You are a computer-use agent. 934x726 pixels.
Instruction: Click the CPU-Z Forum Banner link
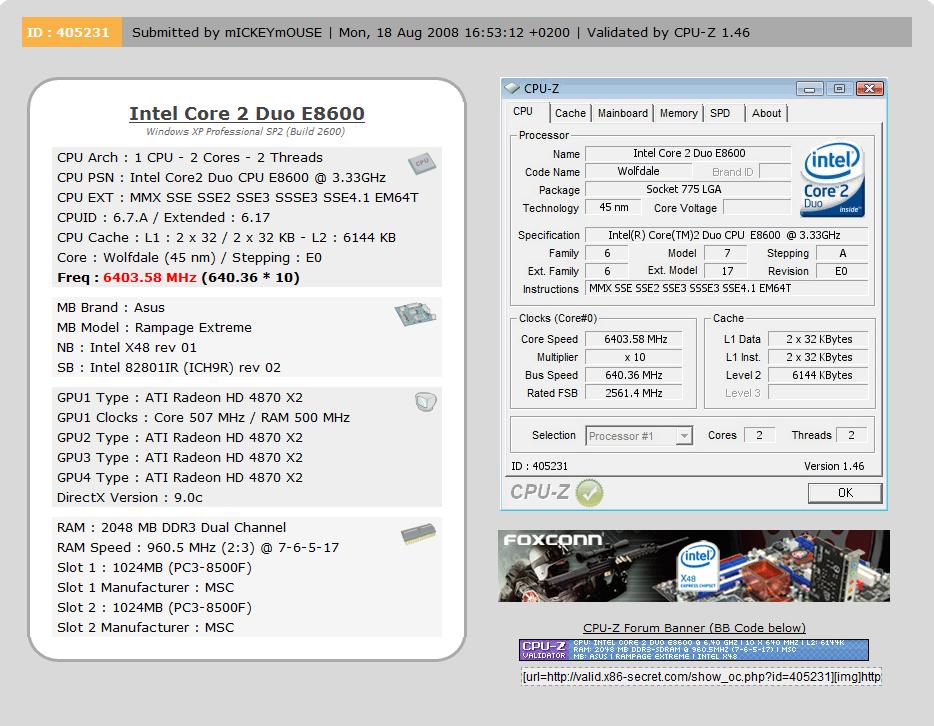pos(694,628)
